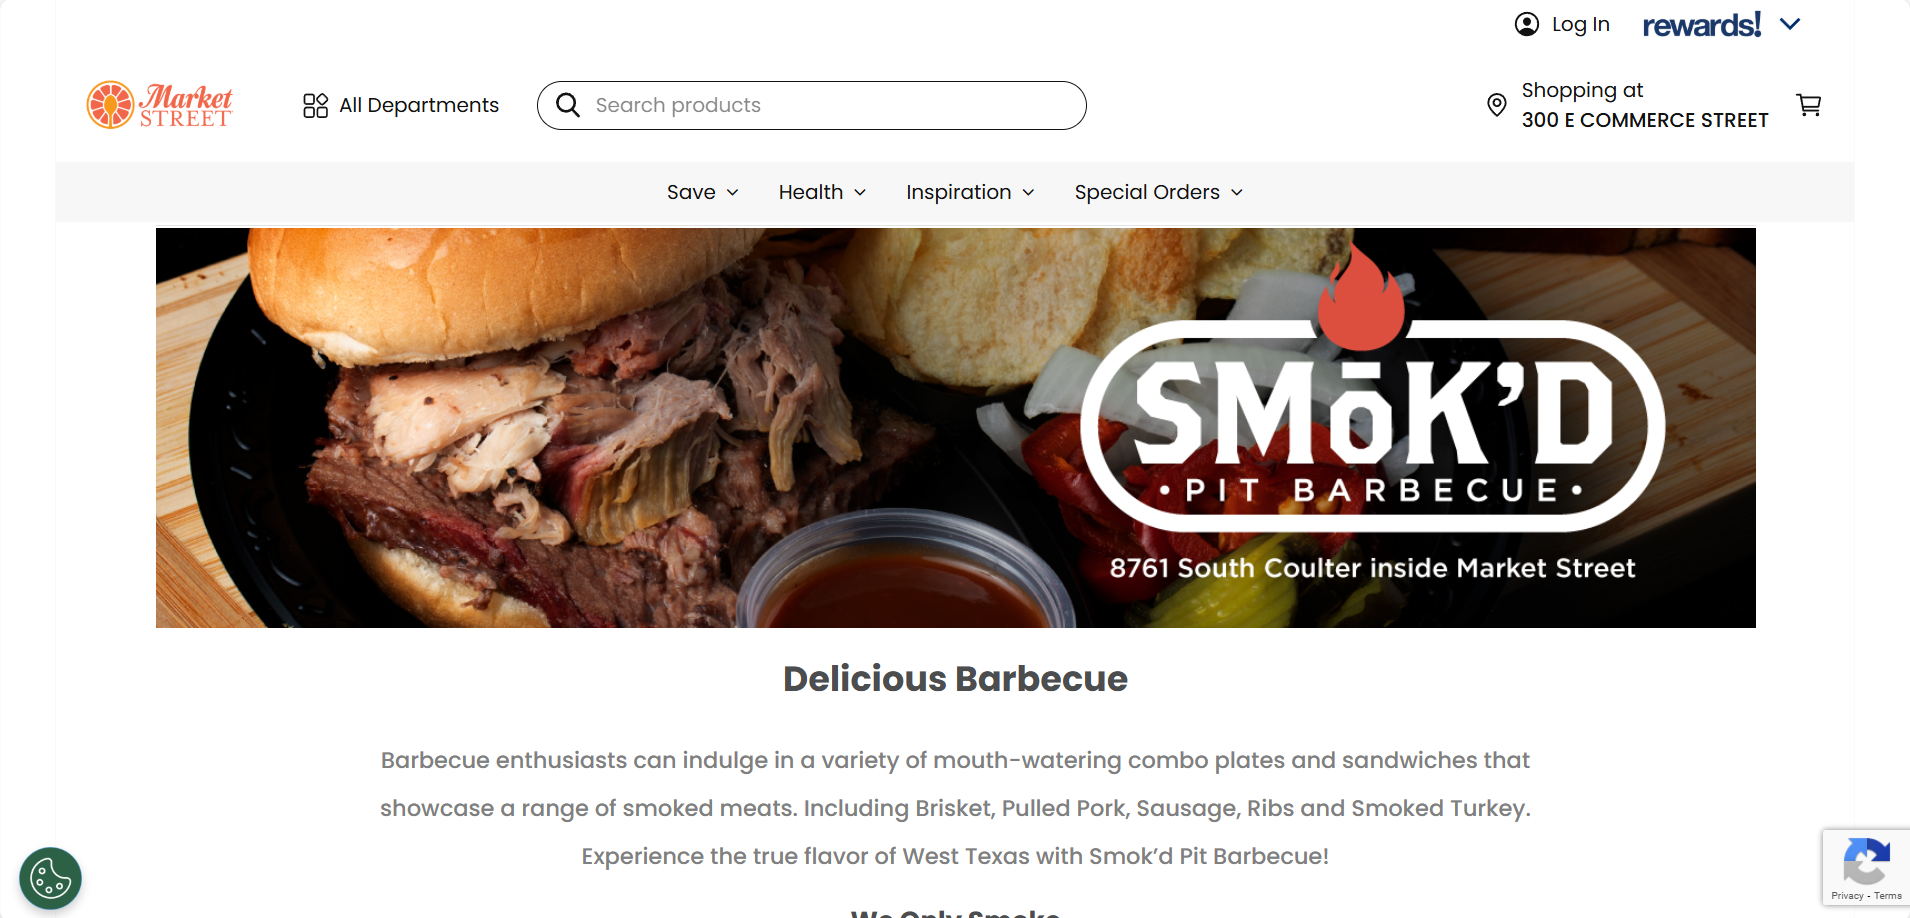The image size is (1910, 918).
Task: Expand the Health menu chevron
Action: click(860, 192)
